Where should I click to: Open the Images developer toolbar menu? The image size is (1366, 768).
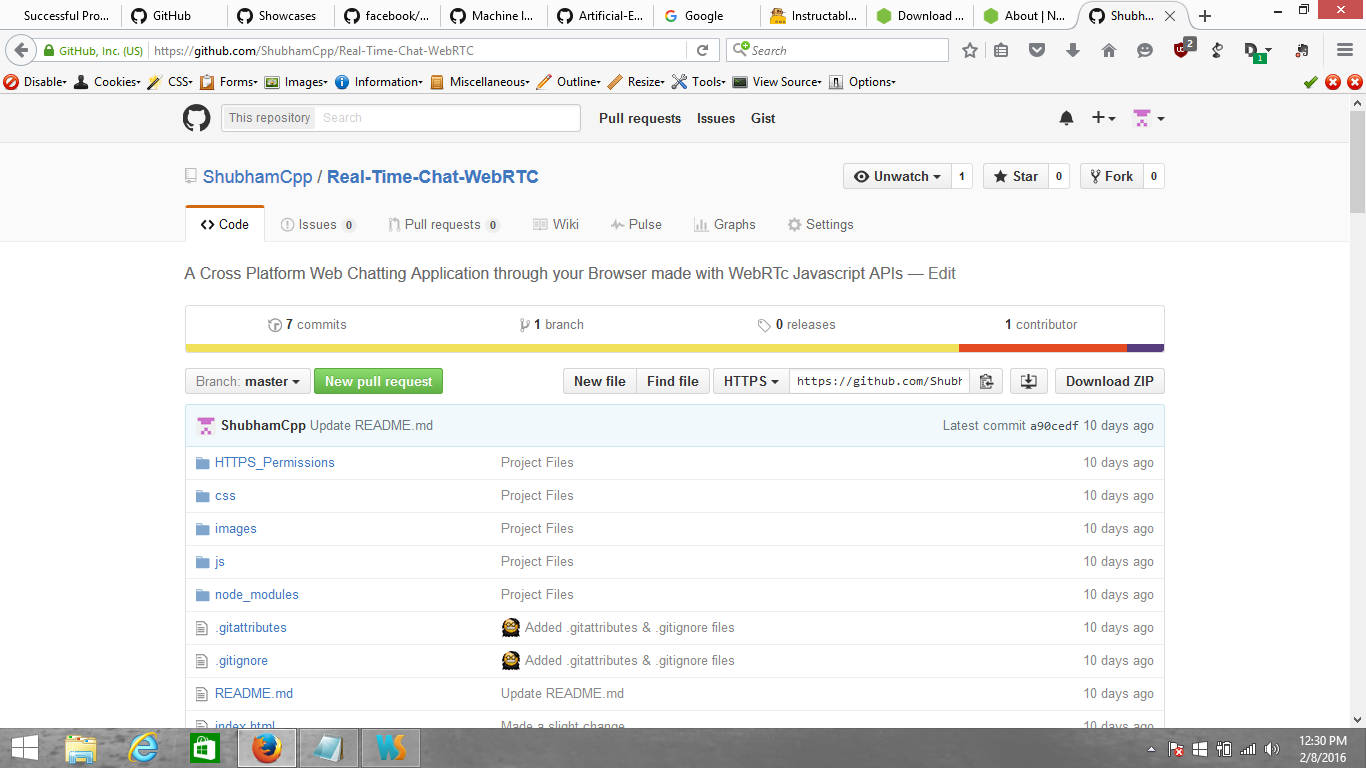296,82
